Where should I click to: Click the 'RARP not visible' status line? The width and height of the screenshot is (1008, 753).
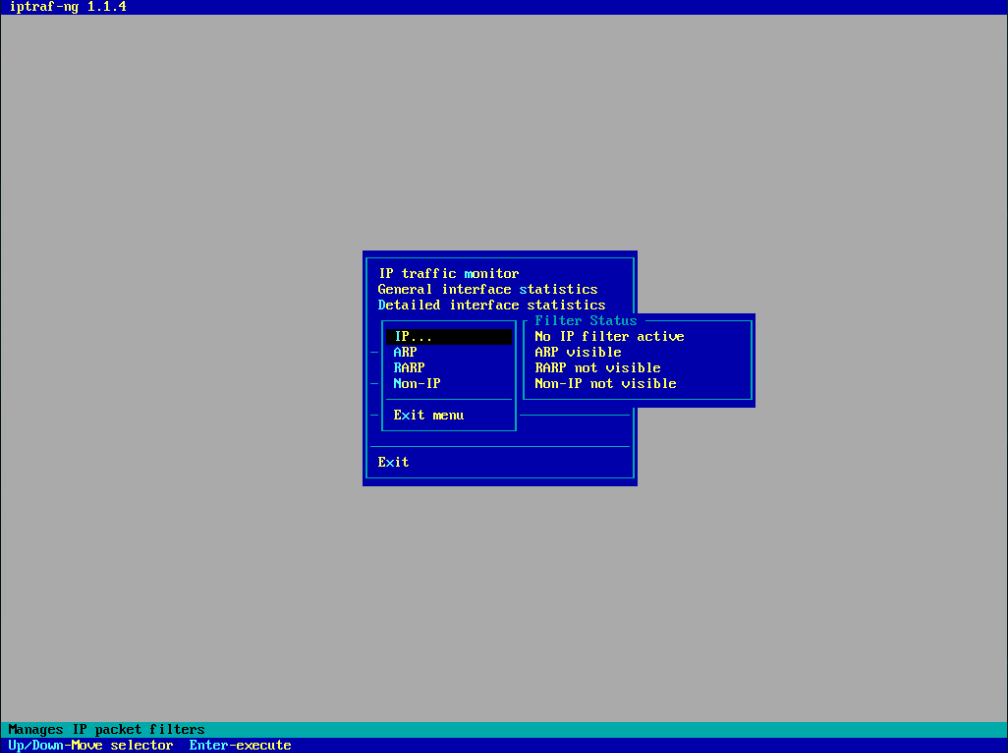tap(597, 368)
